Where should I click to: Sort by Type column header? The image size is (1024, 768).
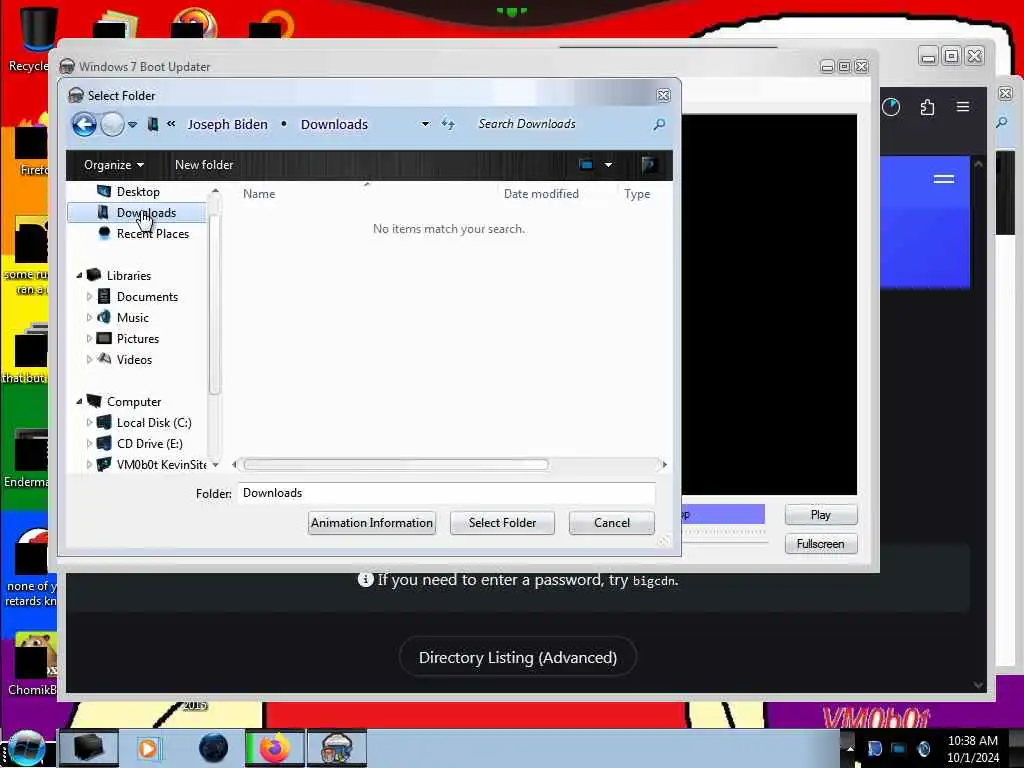pos(637,194)
